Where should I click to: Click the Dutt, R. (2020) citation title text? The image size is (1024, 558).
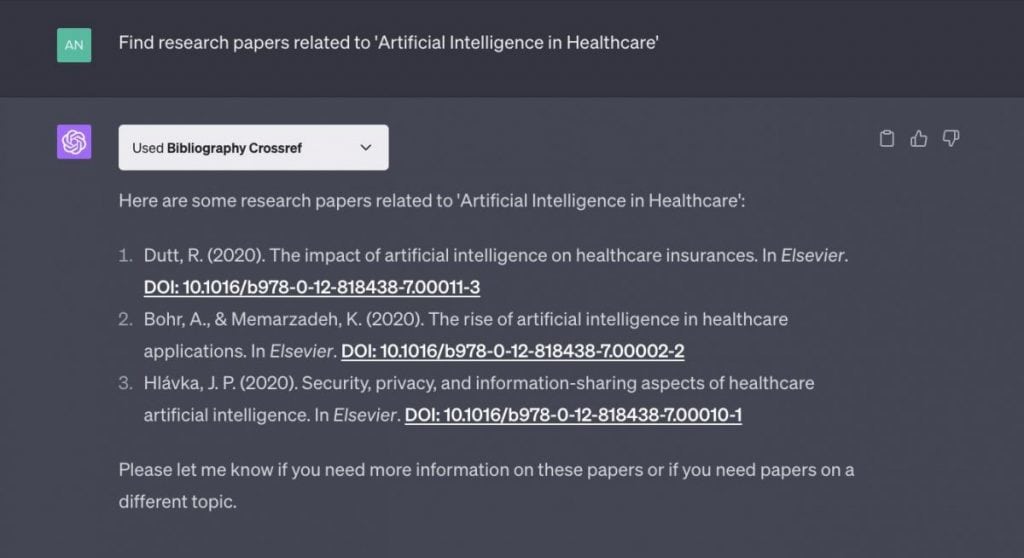point(513,255)
